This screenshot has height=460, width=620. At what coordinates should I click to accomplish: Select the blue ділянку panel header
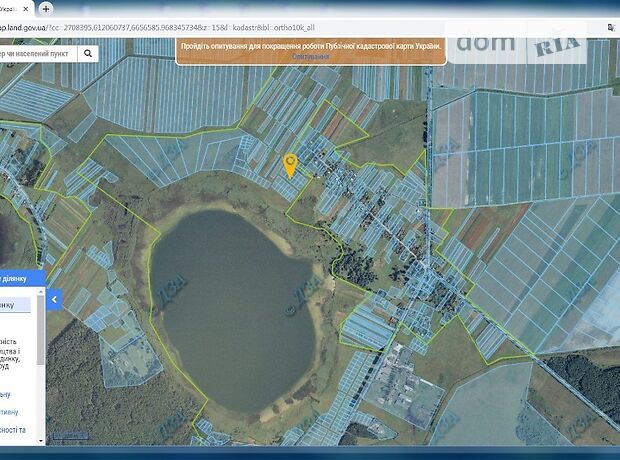click(x=23, y=279)
